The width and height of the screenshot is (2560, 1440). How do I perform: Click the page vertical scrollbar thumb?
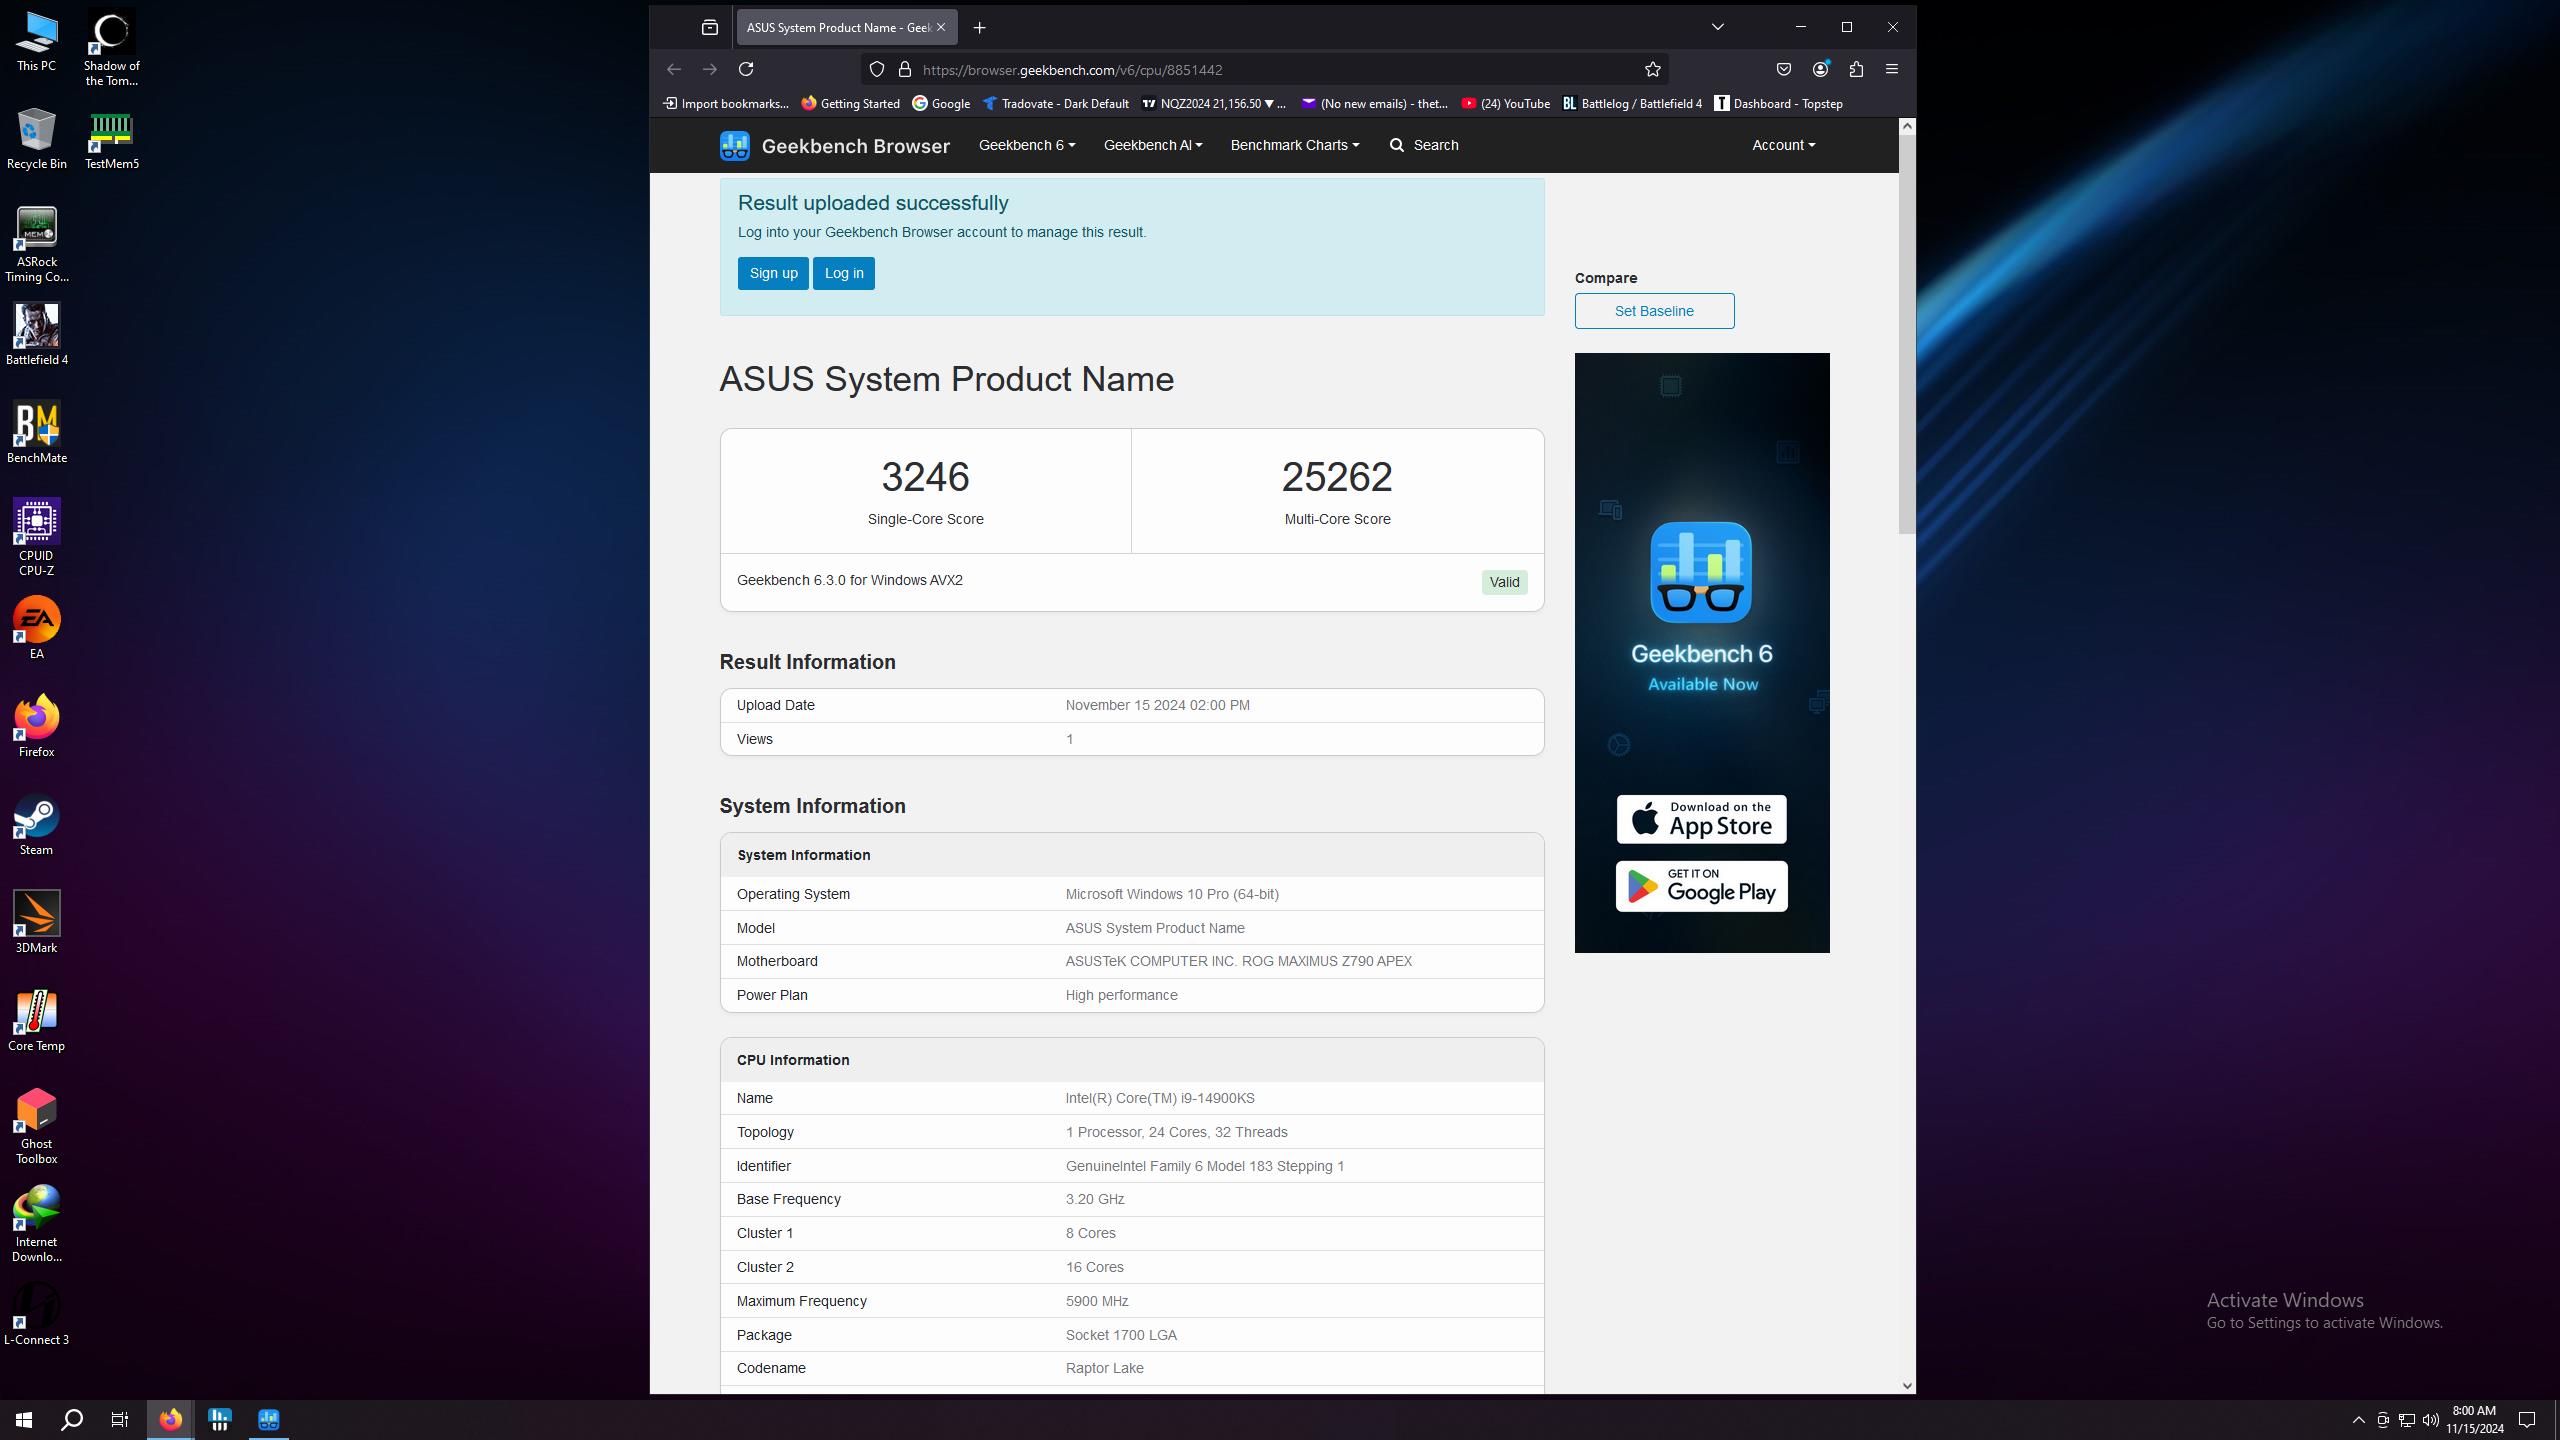[1907, 334]
